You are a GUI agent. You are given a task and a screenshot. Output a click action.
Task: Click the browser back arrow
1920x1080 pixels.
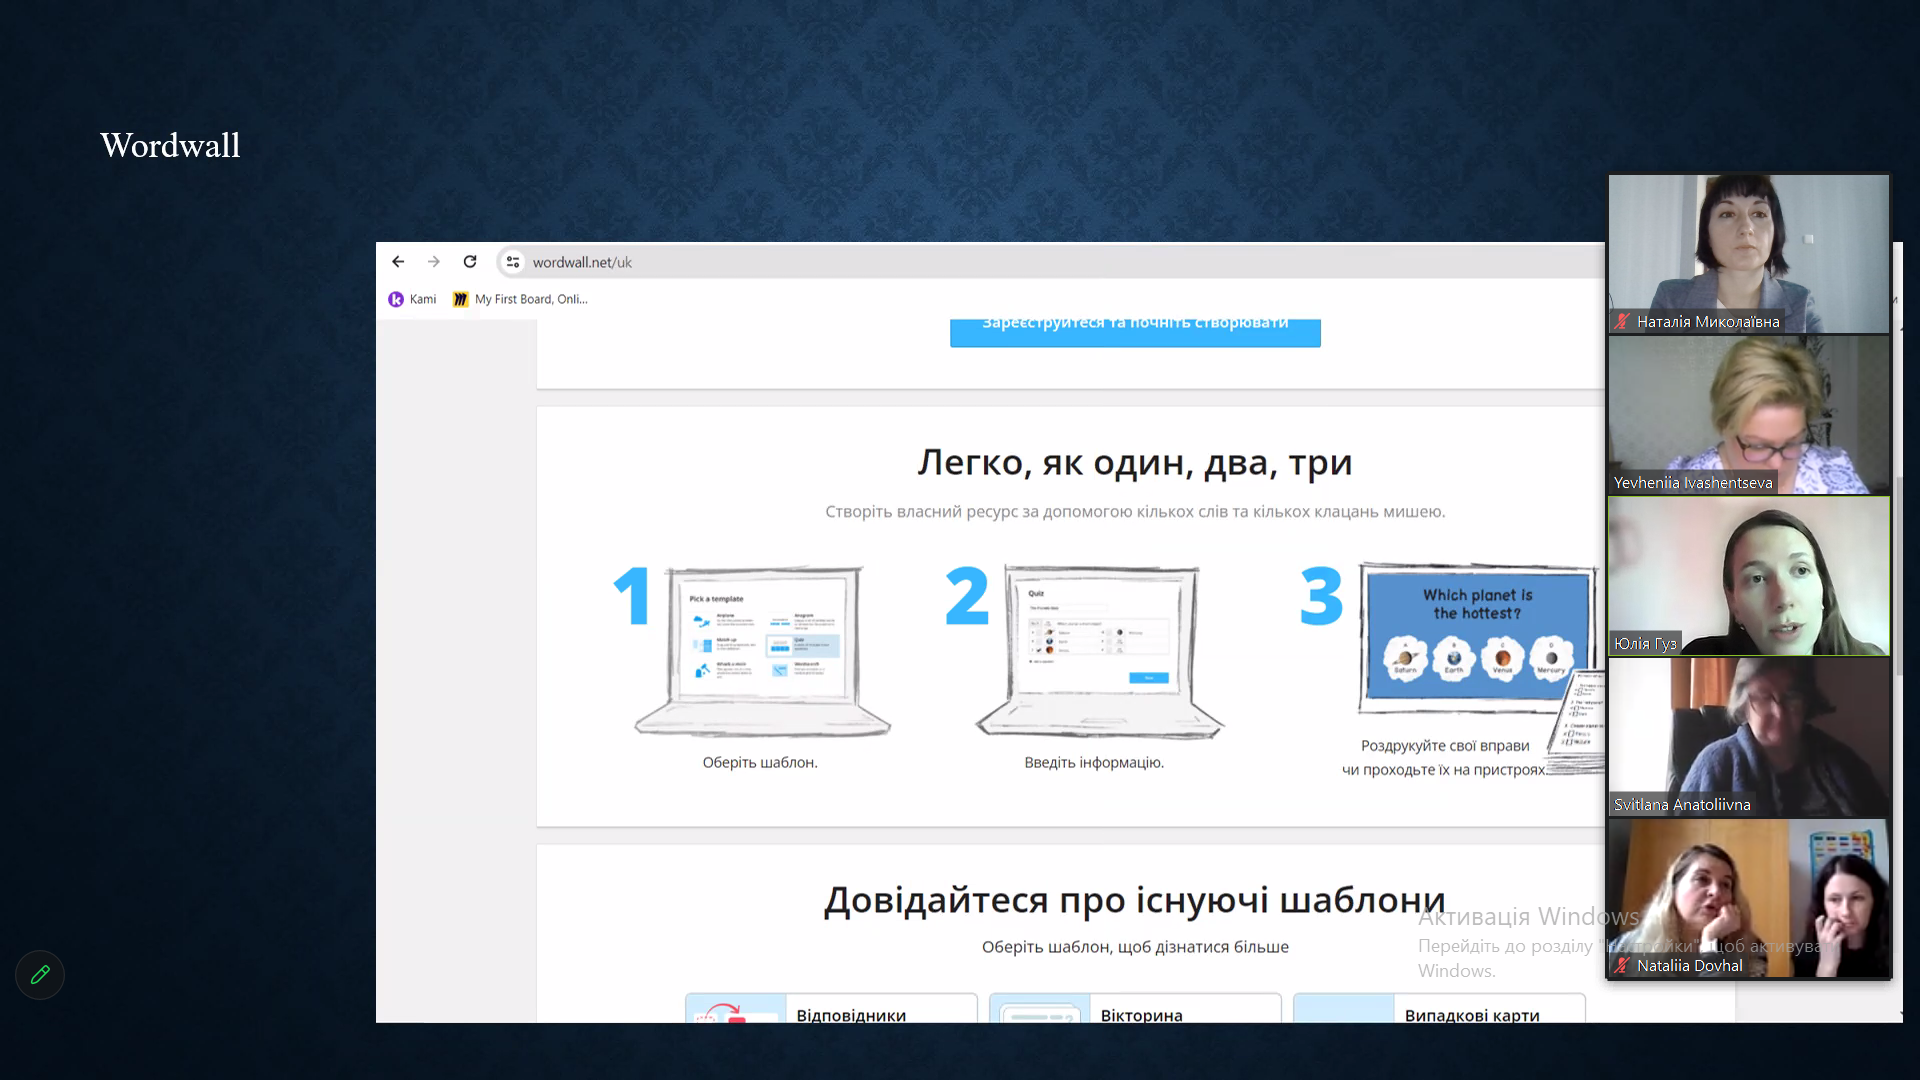tap(398, 262)
